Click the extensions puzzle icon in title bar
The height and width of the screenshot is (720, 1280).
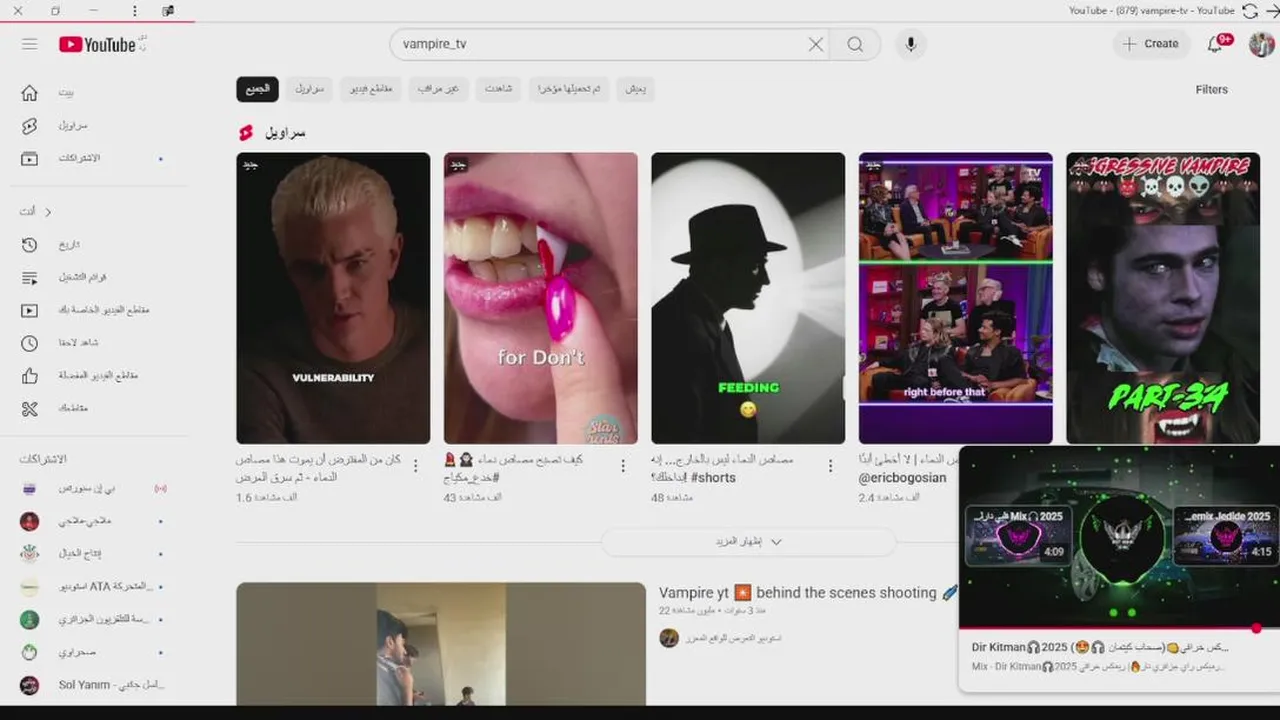coord(168,11)
